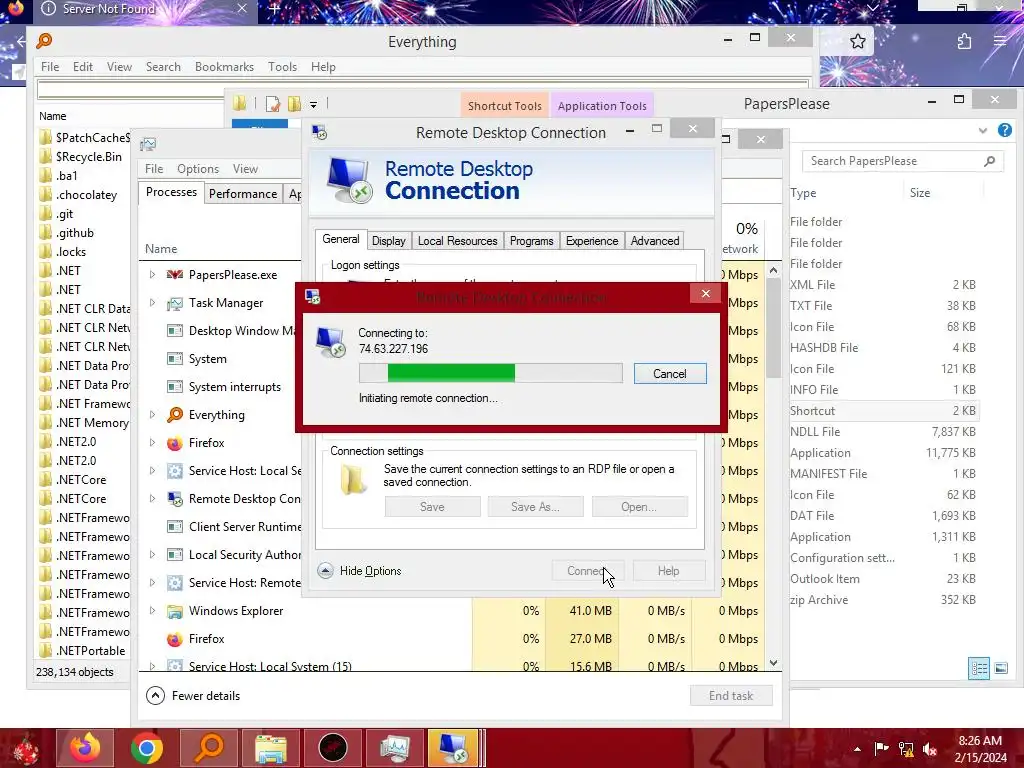The width and height of the screenshot is (1024, 768).
Task: Click the Explorer properties quick-access icon
Action: coord(273,104)
